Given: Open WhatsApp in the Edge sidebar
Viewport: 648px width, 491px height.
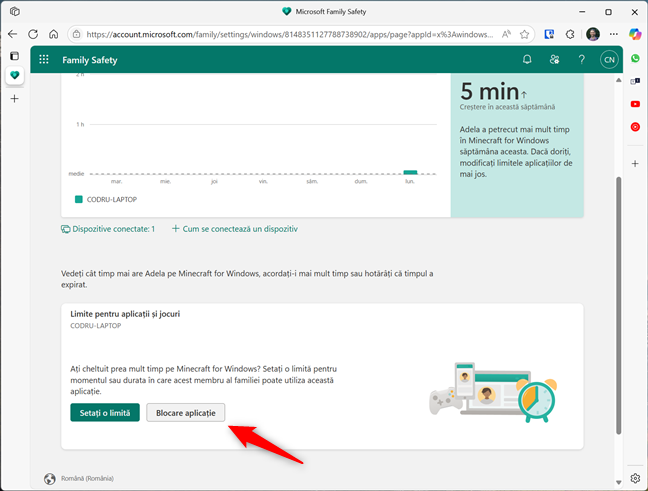Looking at the screenshot, I should 635,59.
